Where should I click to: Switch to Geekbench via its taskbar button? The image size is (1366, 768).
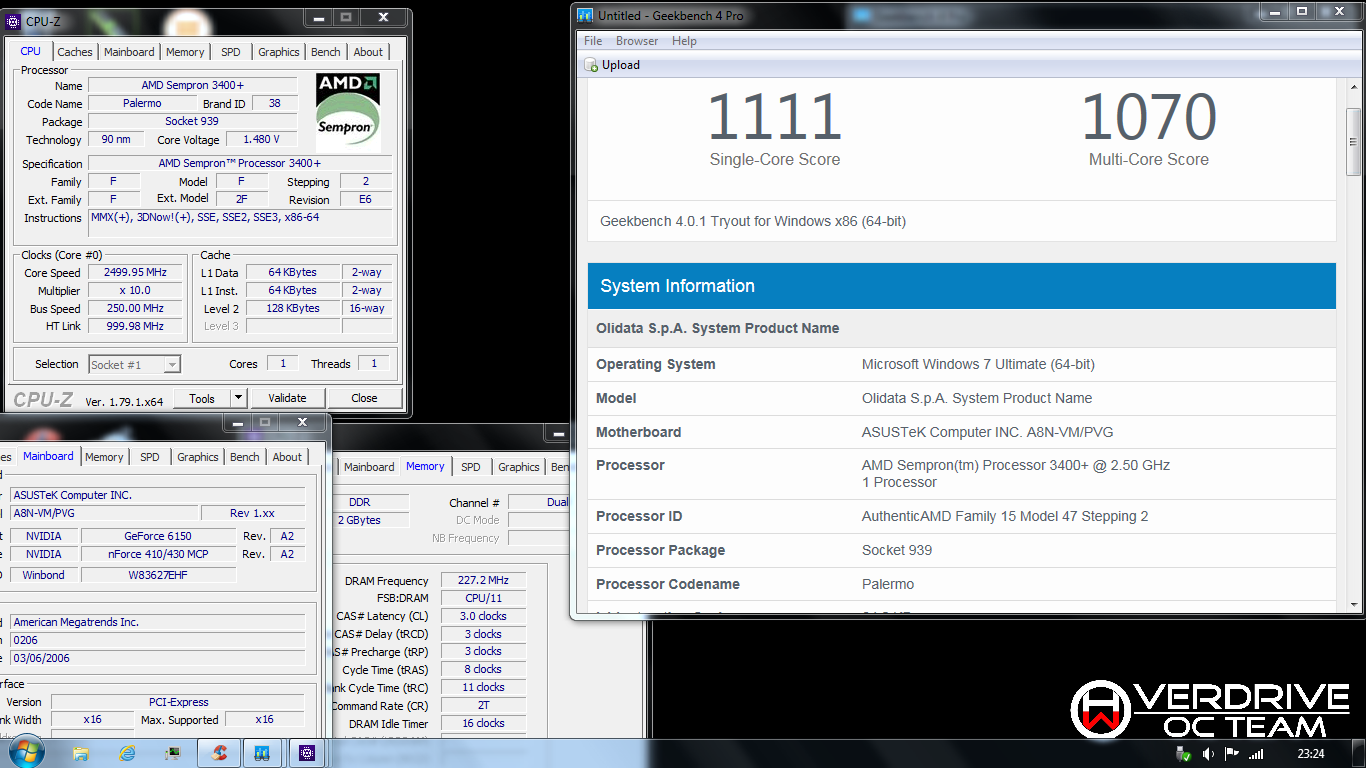pos(263,753)
